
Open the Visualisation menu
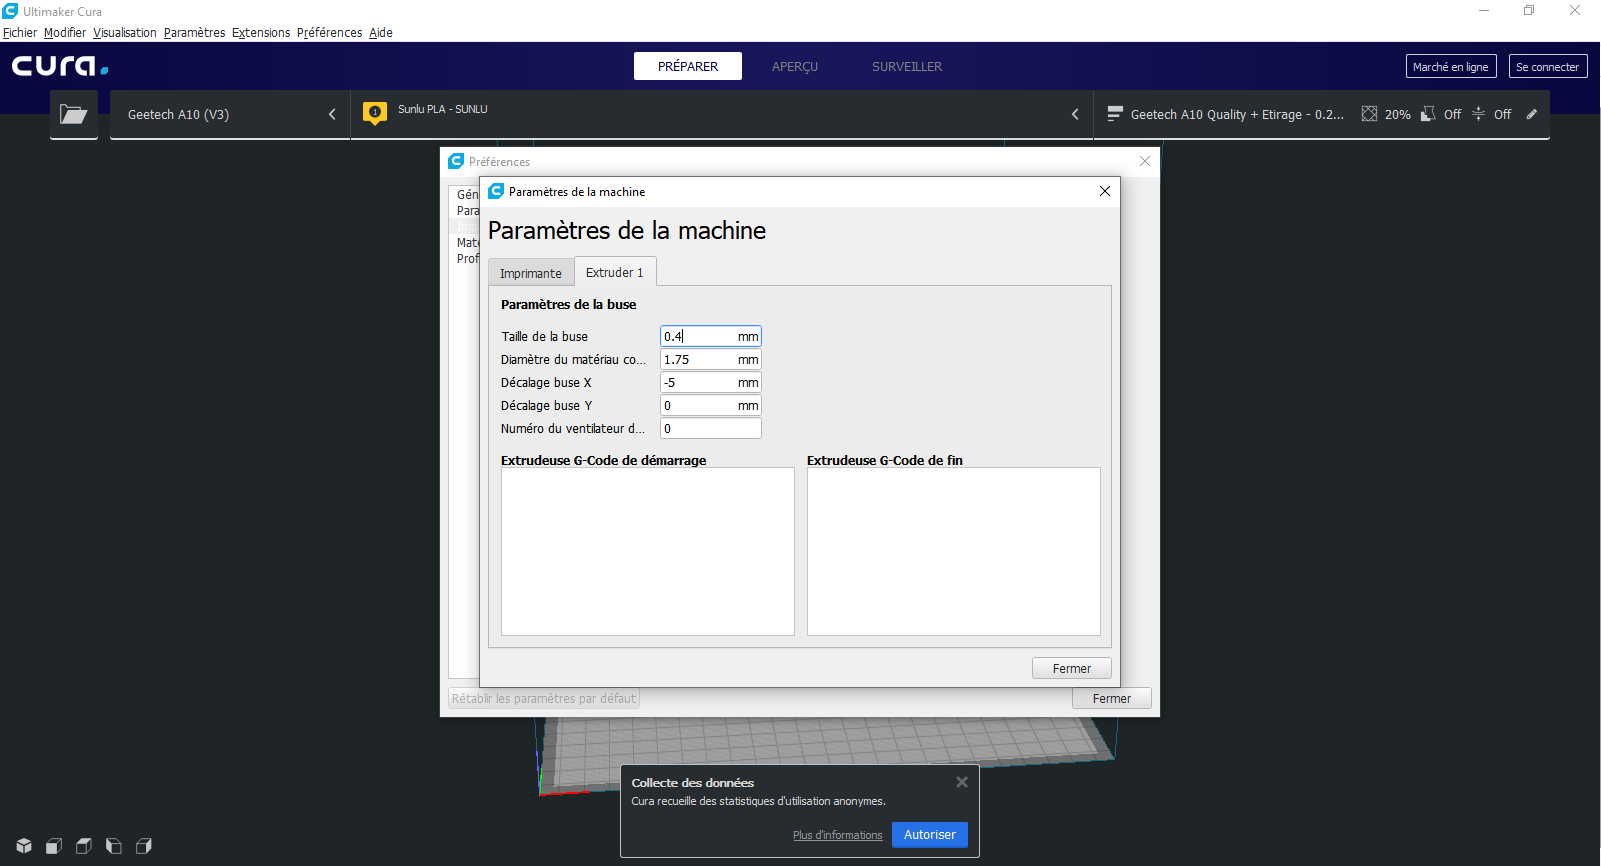tap(125, 32)
